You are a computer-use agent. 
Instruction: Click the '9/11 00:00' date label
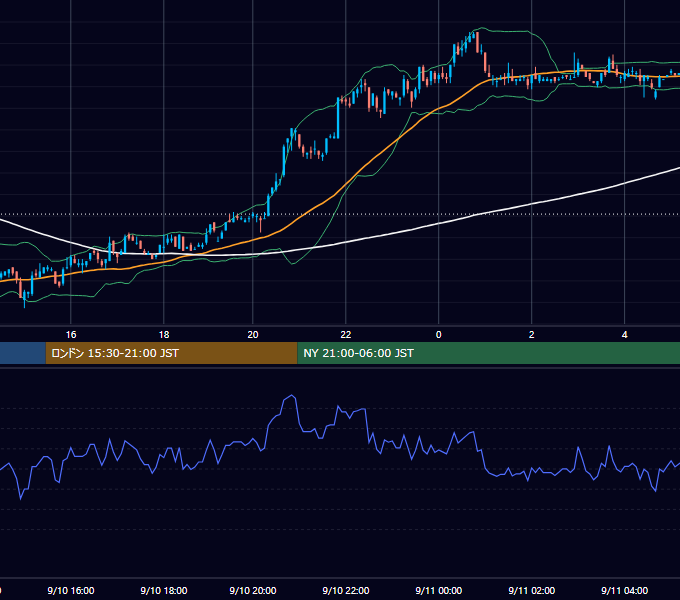pos(438,590)
